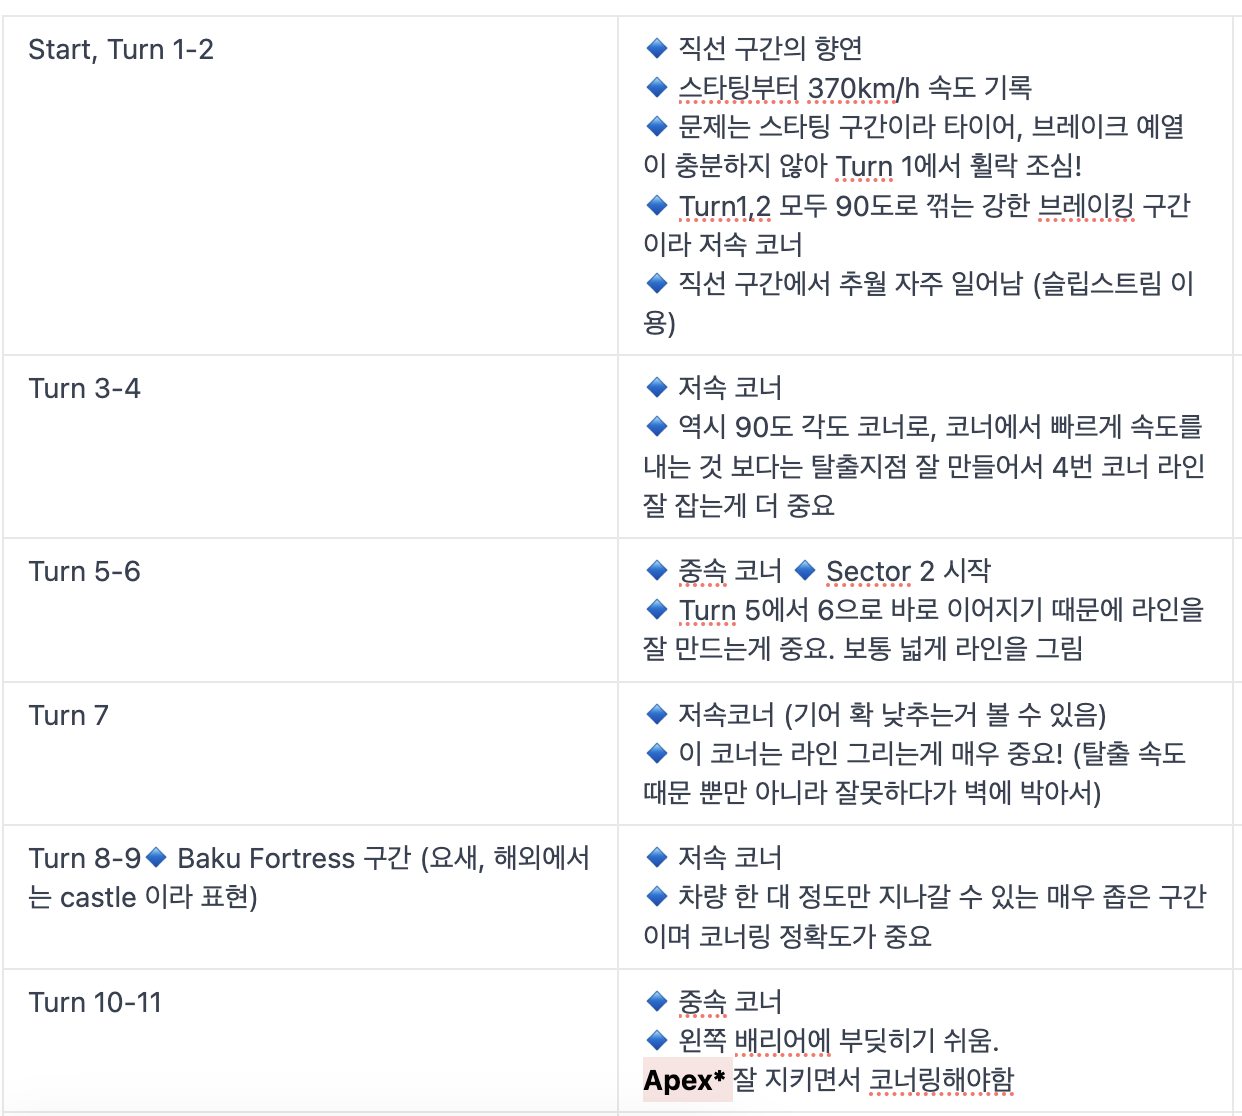Click the word "castle" in the Turn 8-9 cell
The height and width of the screenshot is (1116, 1242).
click(98, 898)
